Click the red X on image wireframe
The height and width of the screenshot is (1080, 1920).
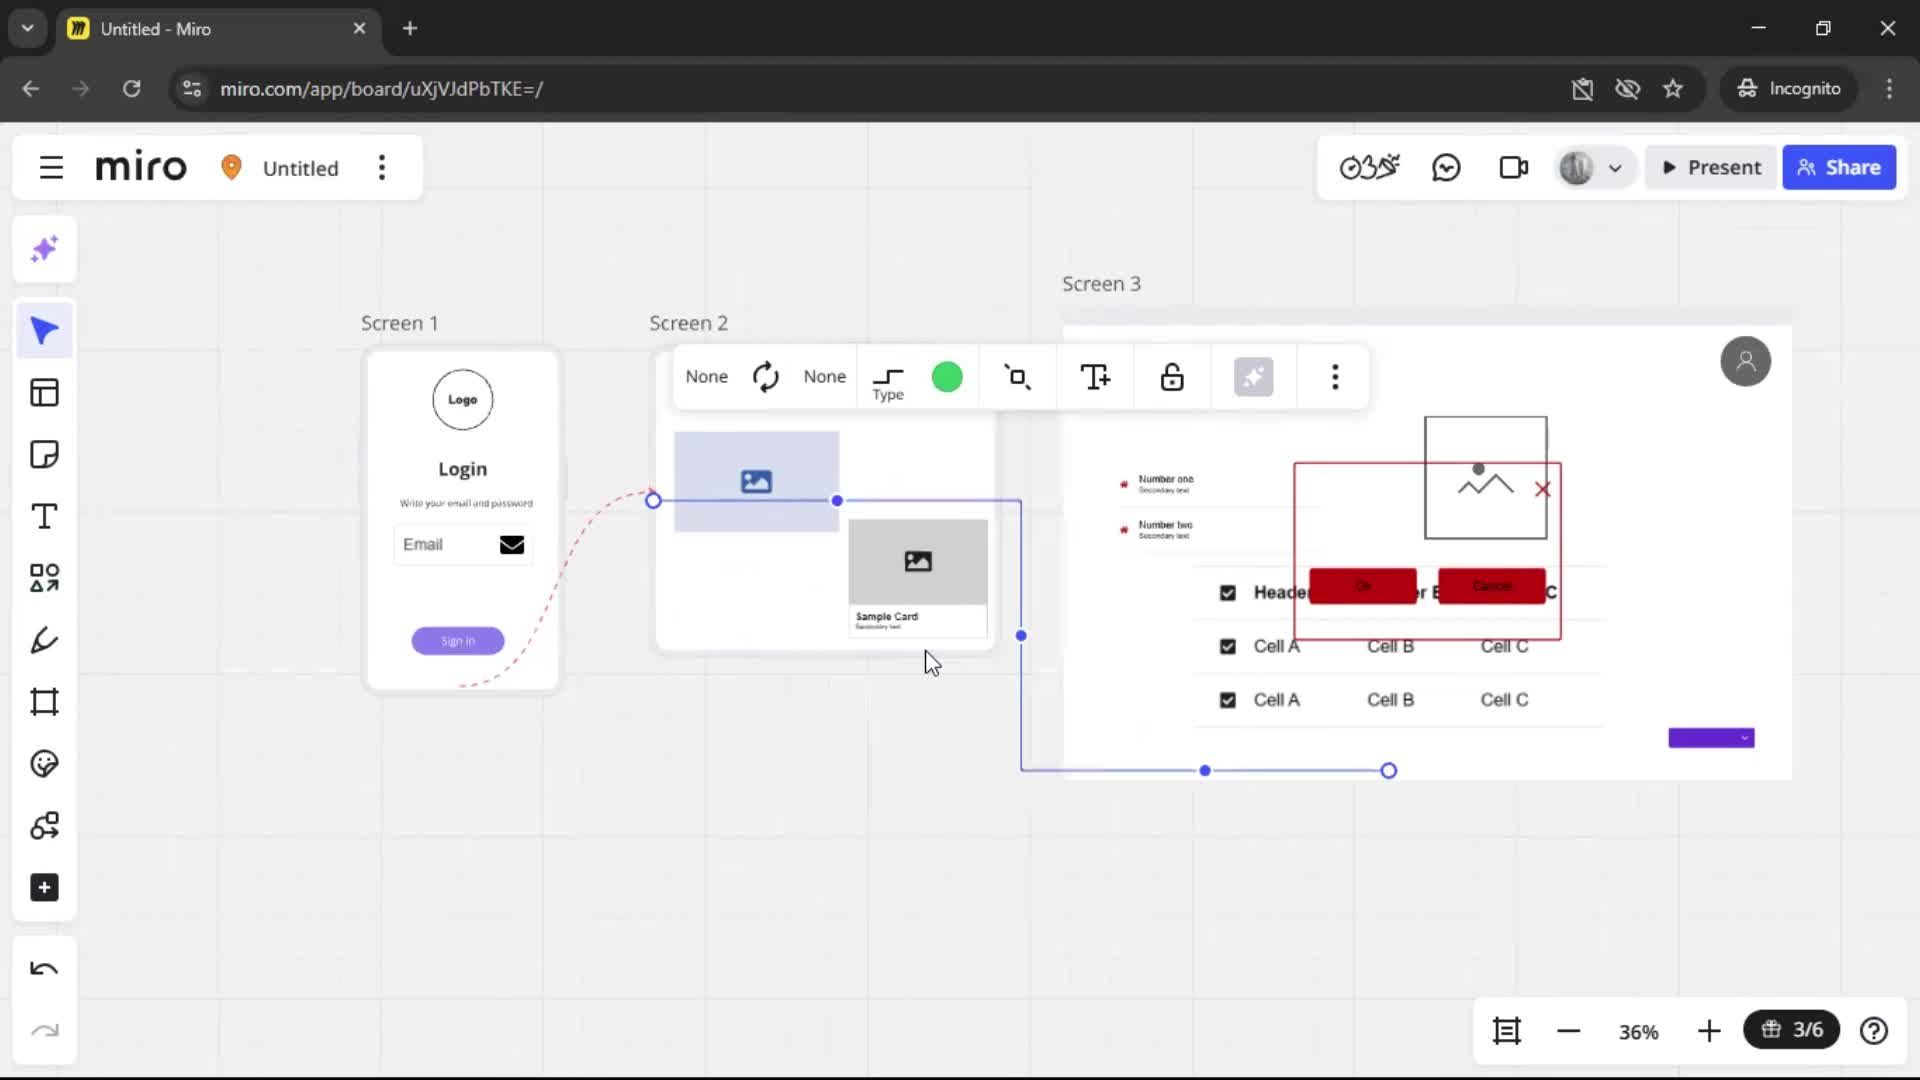(1543, 490)
